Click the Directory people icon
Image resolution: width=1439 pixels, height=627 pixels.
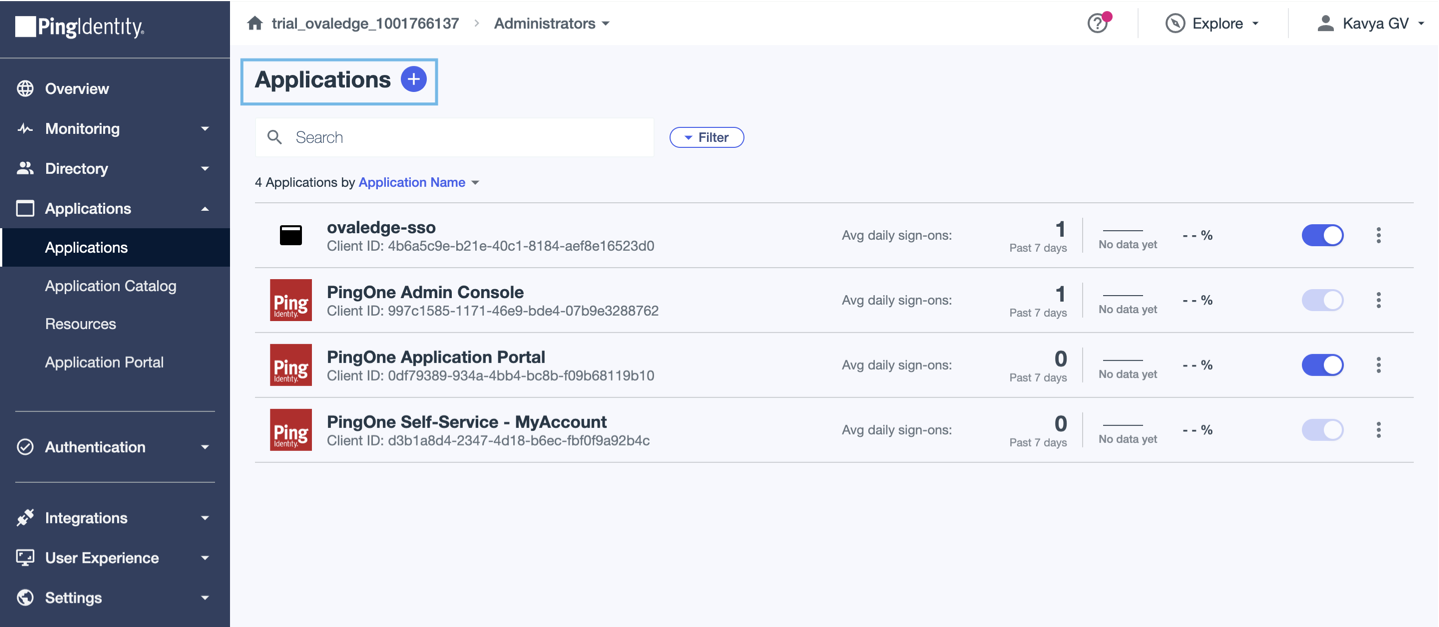(25, 168)
